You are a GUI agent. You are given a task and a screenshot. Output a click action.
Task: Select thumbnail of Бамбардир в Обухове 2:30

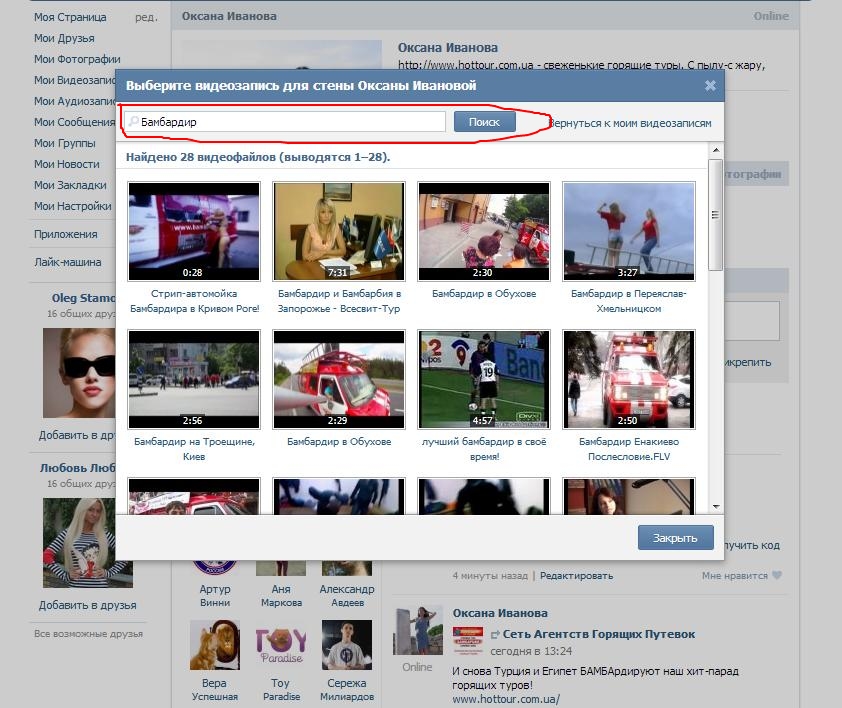click(484, 231)
